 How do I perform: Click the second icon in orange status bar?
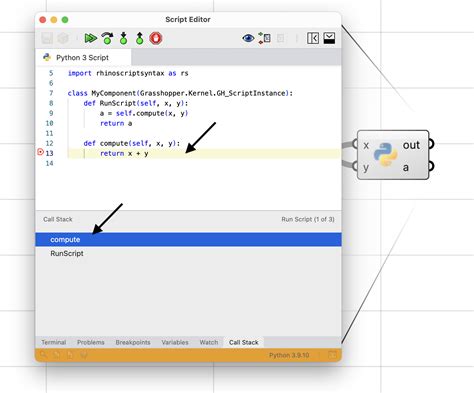pos(57,355)
